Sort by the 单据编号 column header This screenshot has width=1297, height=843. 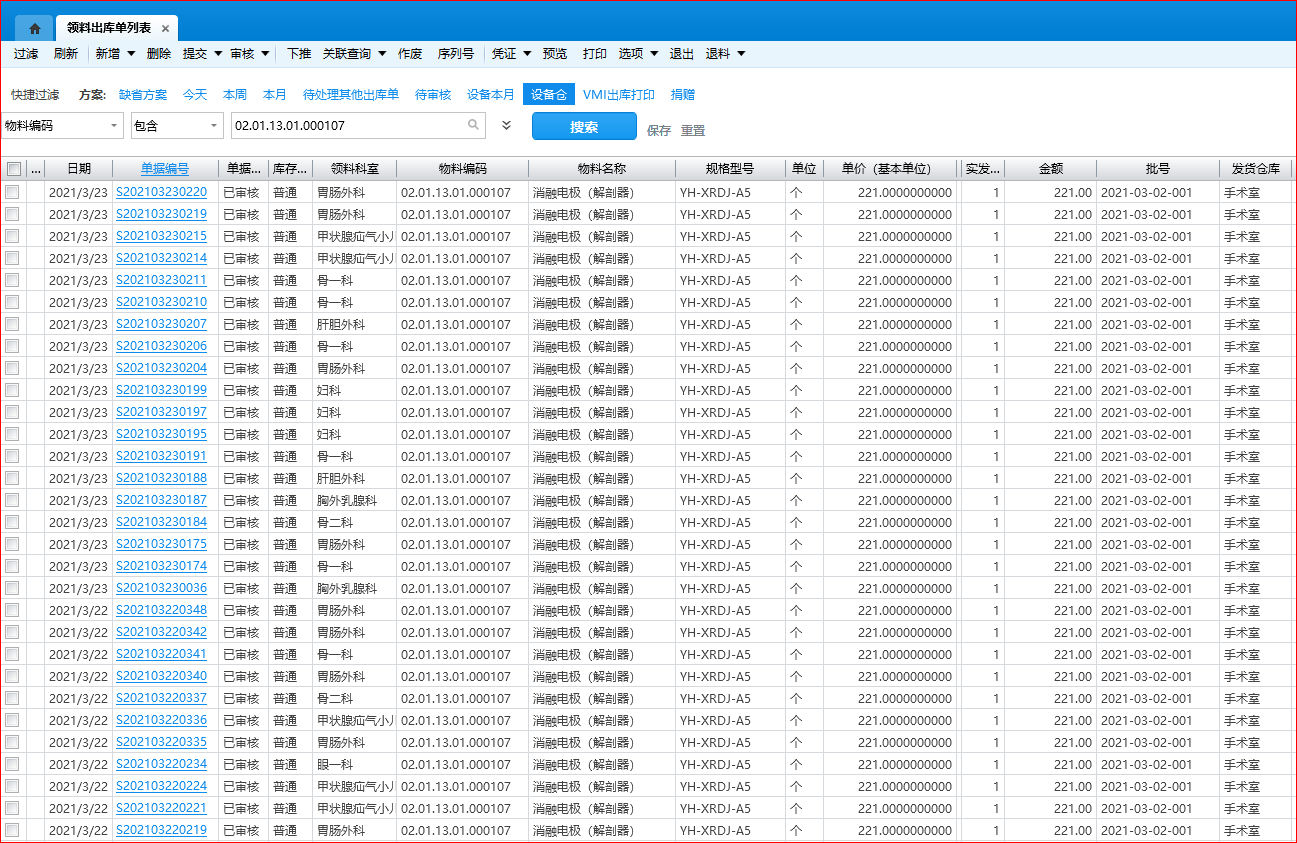click(x=164, y=169)
